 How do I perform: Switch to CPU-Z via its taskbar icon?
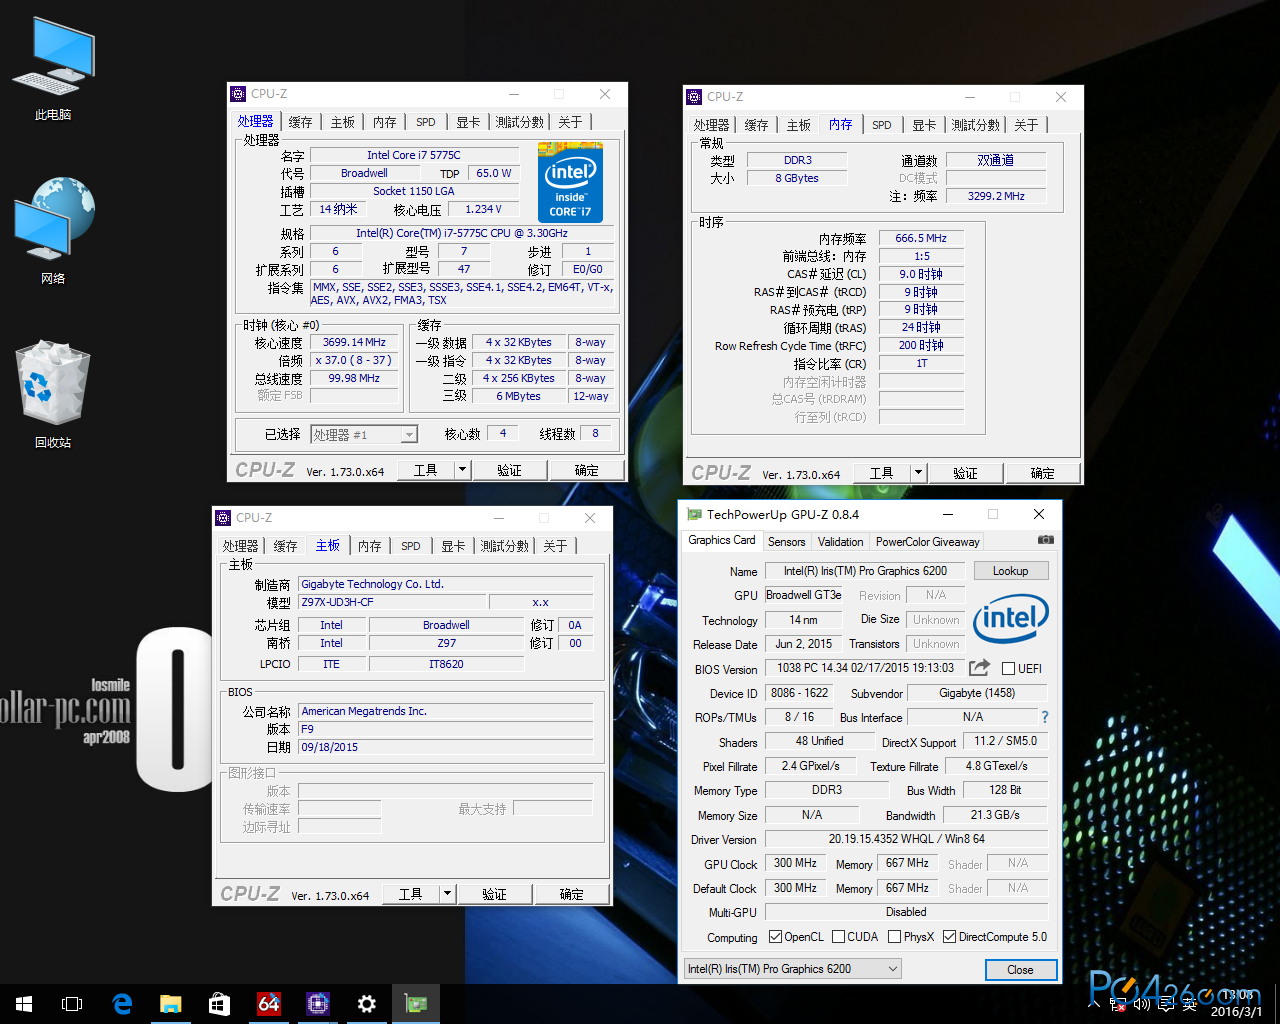pyautogui.click(x=318, y=1004)
